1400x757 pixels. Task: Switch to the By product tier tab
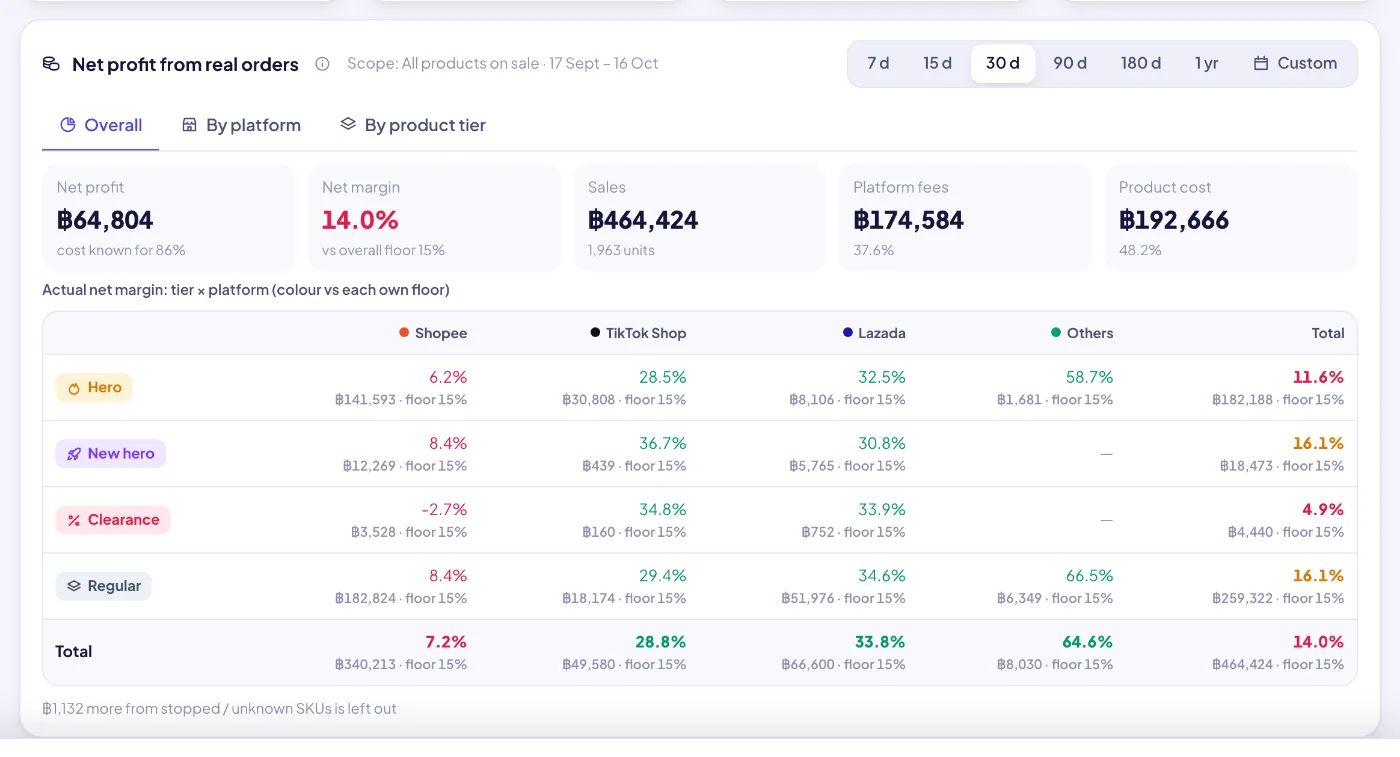pyautogui.click(x=413, y=126)
